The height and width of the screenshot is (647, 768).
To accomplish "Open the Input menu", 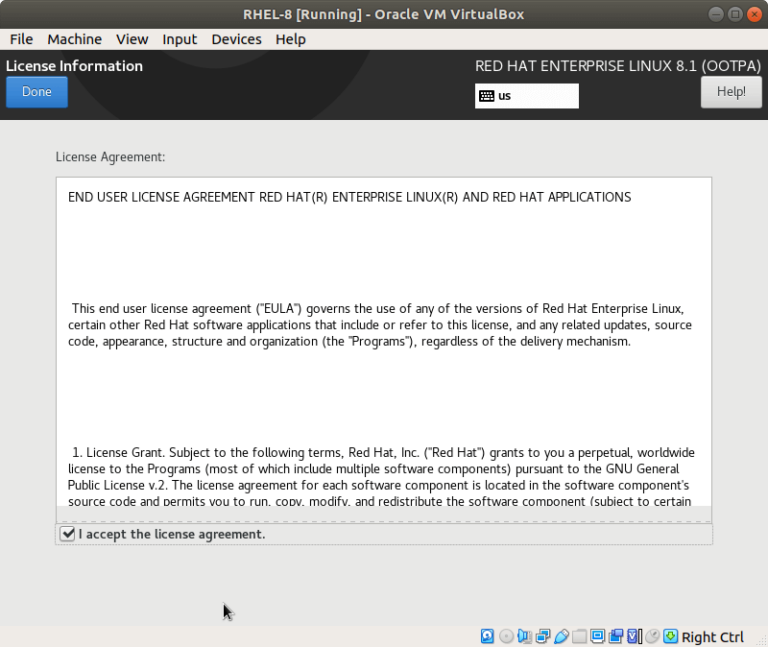I will [179, 39].
